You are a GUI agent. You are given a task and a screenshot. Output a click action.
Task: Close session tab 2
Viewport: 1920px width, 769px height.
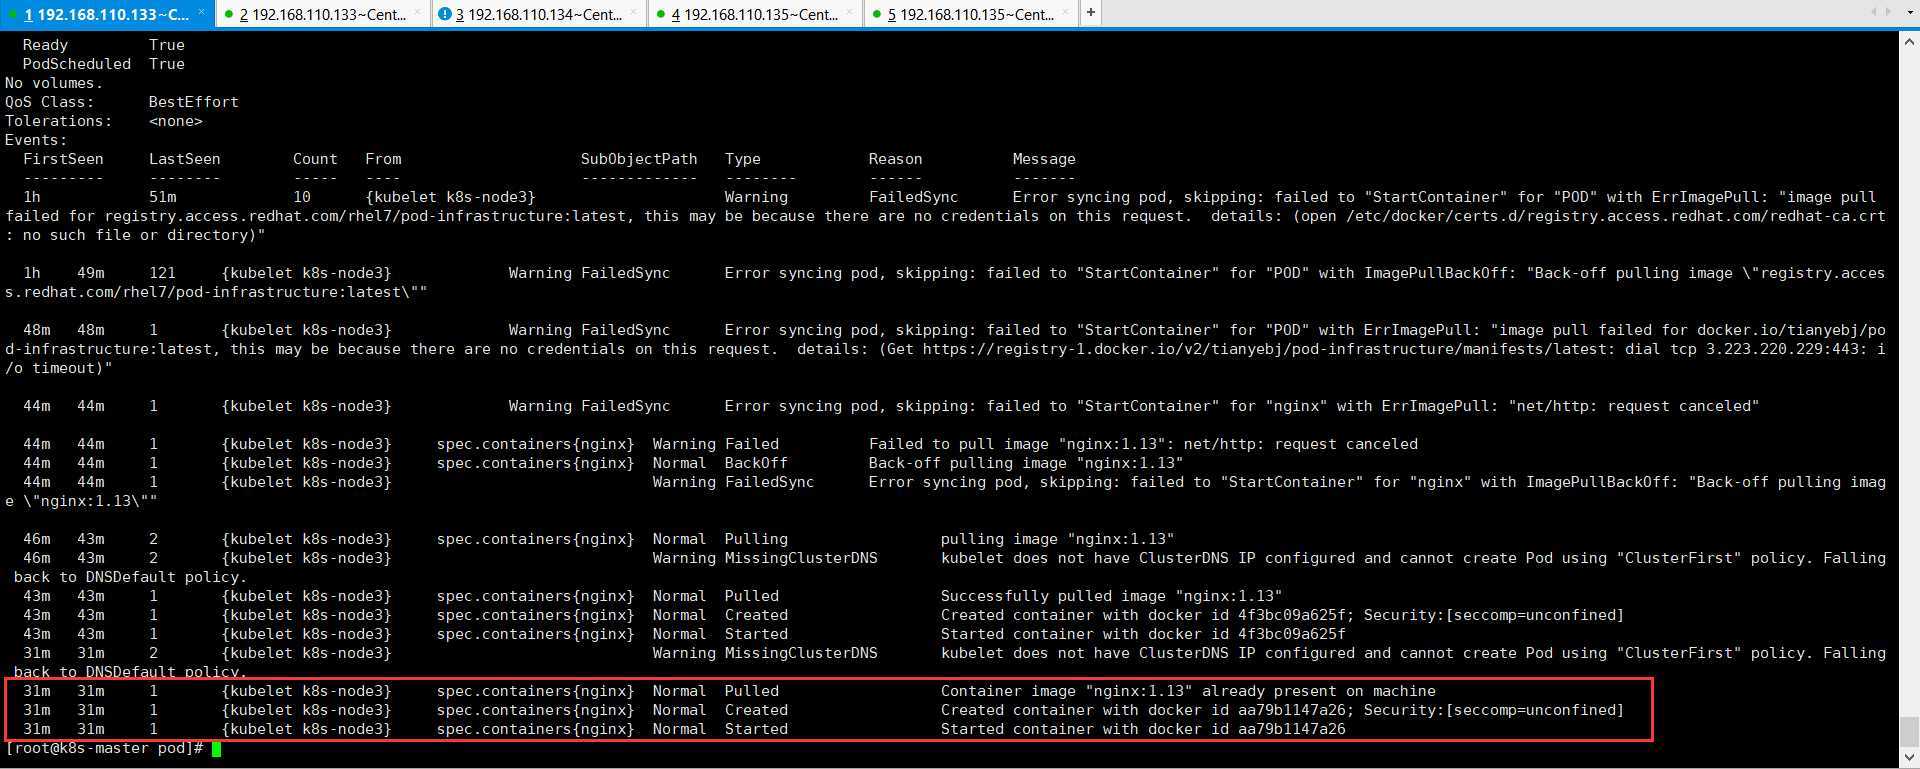point(418,13)
